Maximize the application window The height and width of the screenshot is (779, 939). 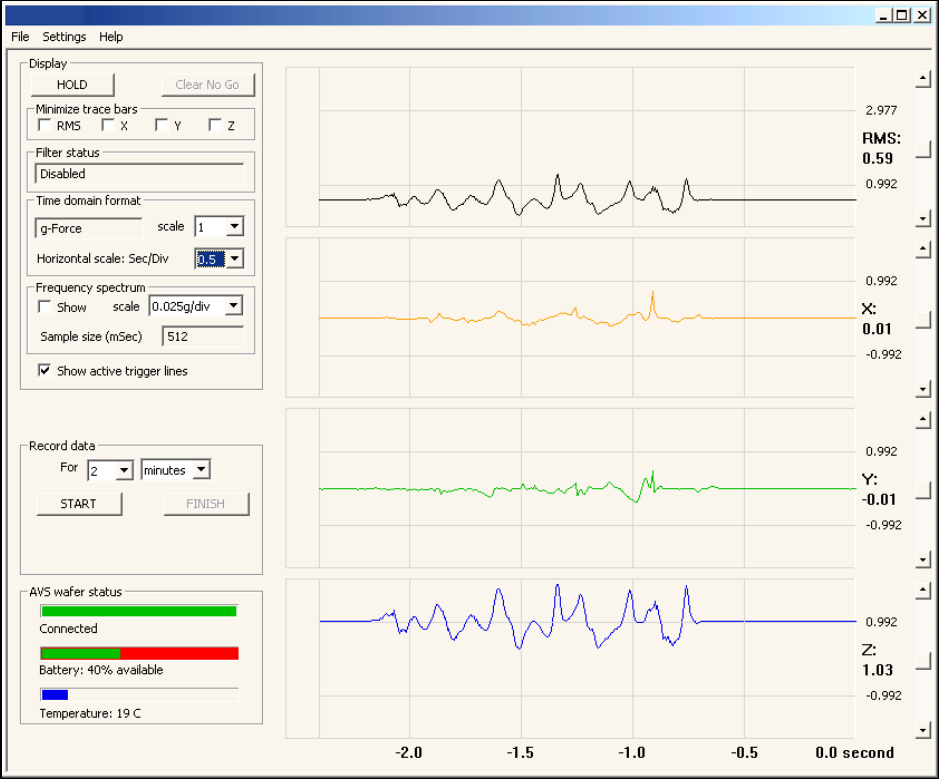[902, 15]
